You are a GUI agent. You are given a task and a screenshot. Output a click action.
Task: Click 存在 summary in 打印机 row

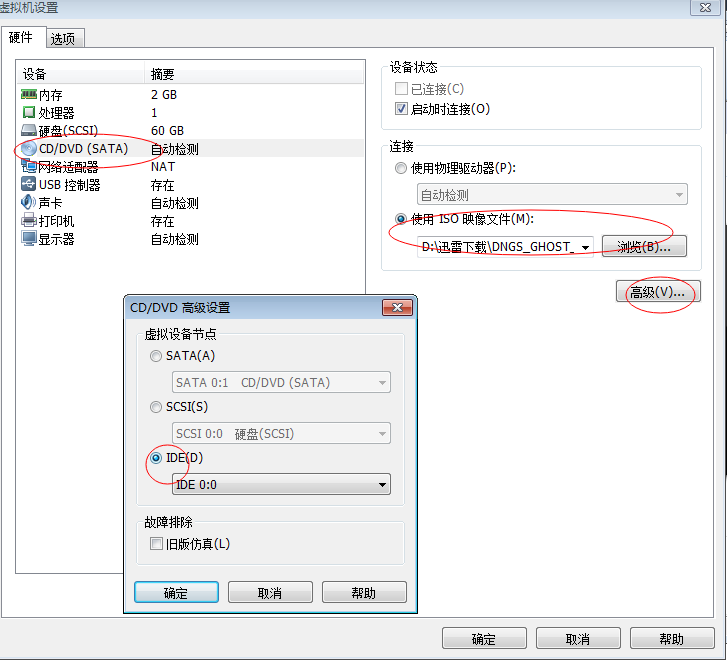tap(162, 221)
